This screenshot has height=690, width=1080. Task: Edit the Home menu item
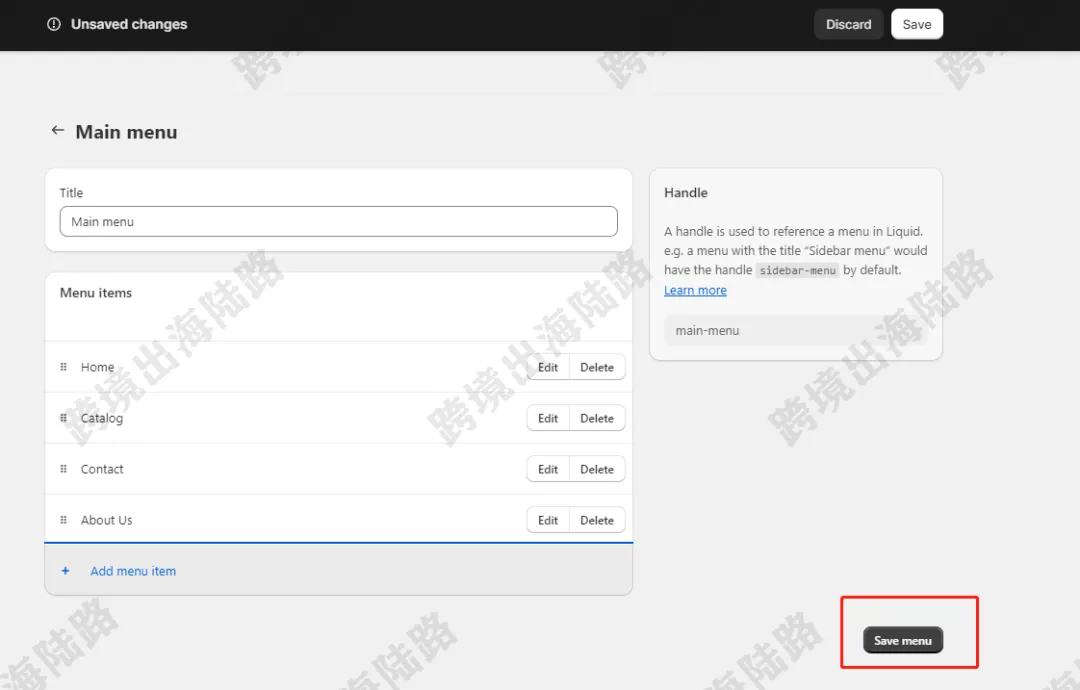(548, 367)
